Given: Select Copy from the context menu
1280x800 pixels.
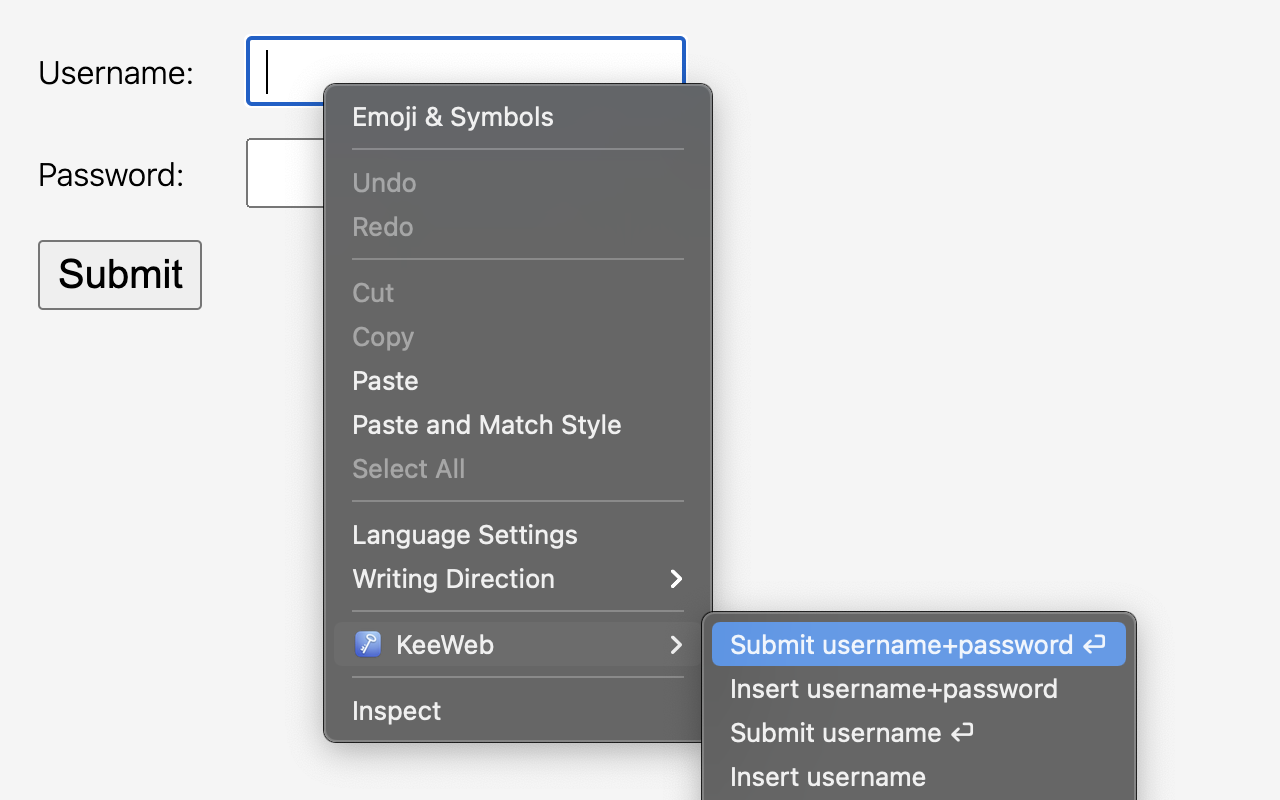Looking at the screenshot, I should pos(383,337).
